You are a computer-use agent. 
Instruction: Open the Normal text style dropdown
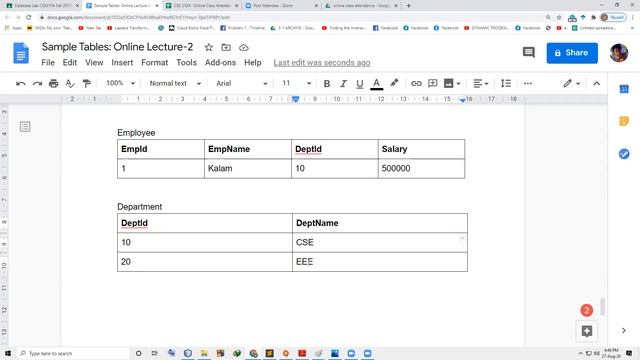pyautogui.click(x=175, y=83)
